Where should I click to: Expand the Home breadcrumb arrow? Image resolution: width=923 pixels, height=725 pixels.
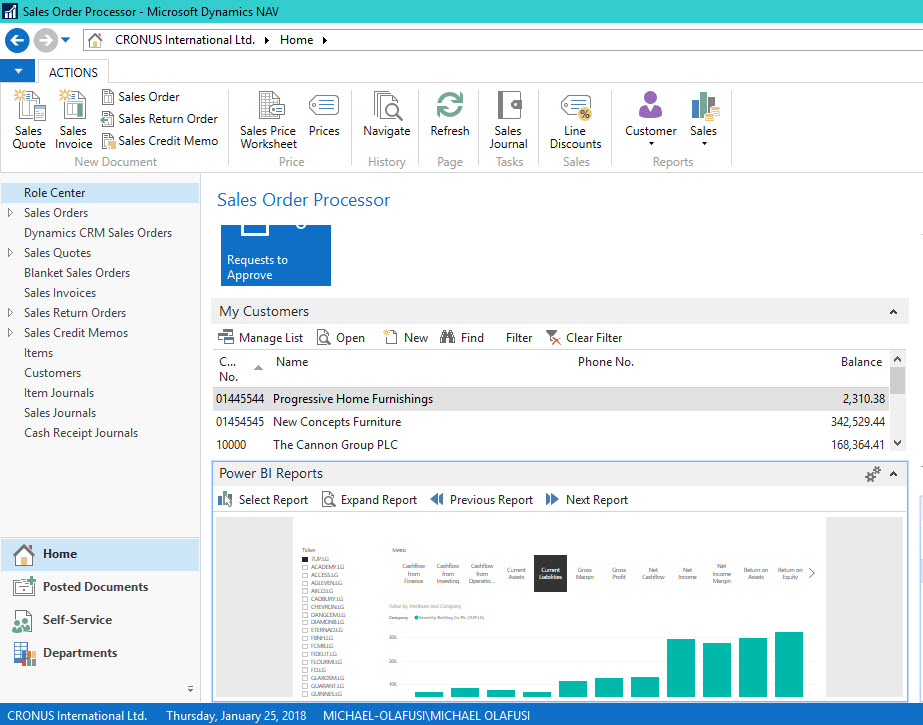coord(324,40)
